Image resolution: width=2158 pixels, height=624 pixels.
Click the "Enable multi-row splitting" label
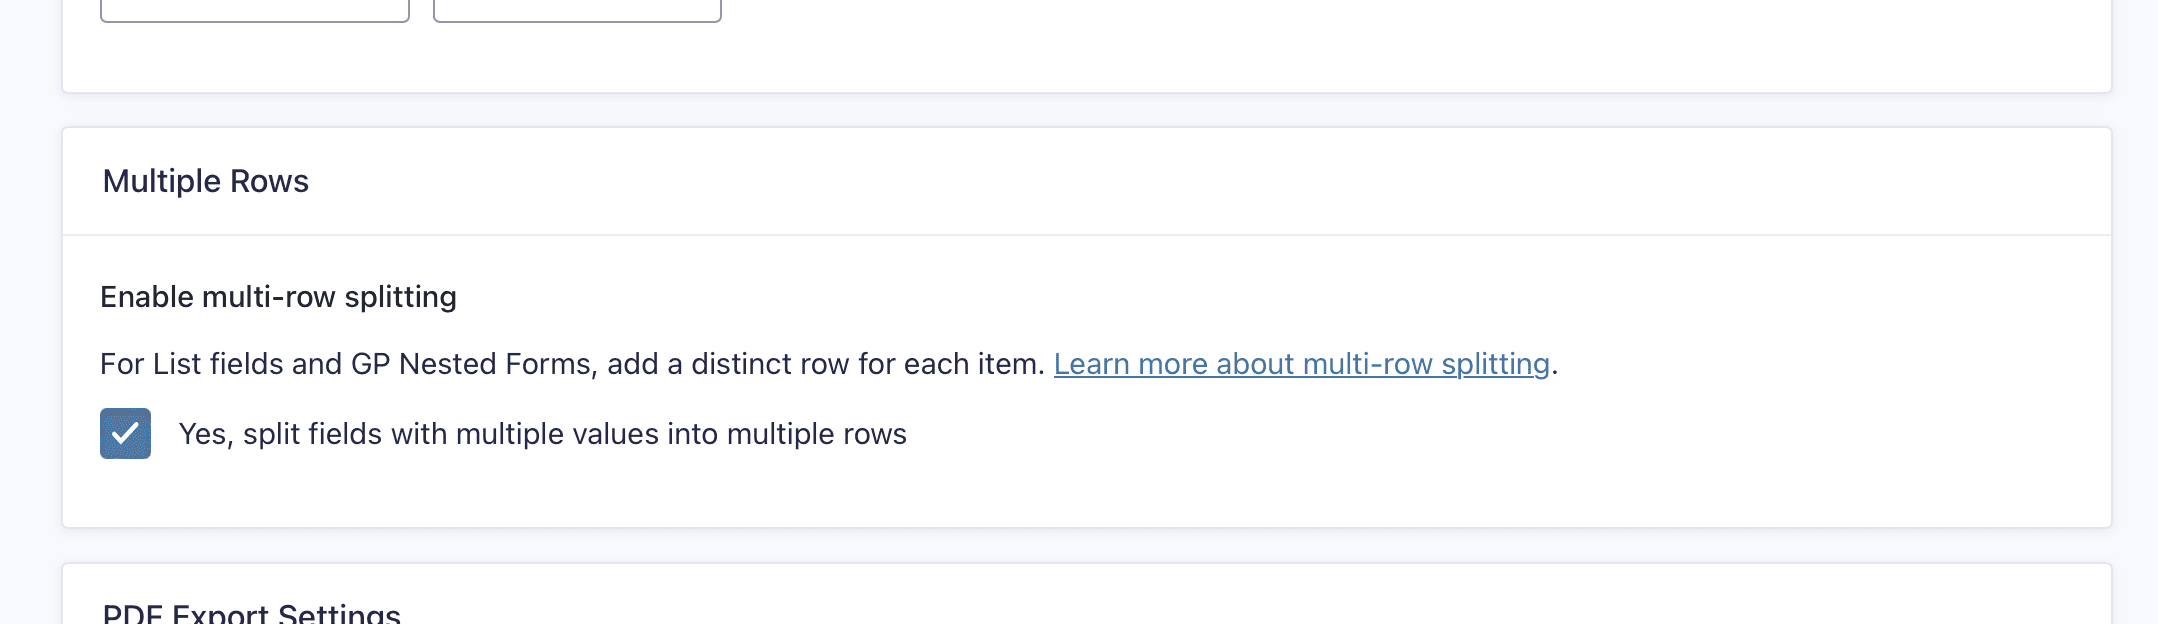click(x=277, y=297)
